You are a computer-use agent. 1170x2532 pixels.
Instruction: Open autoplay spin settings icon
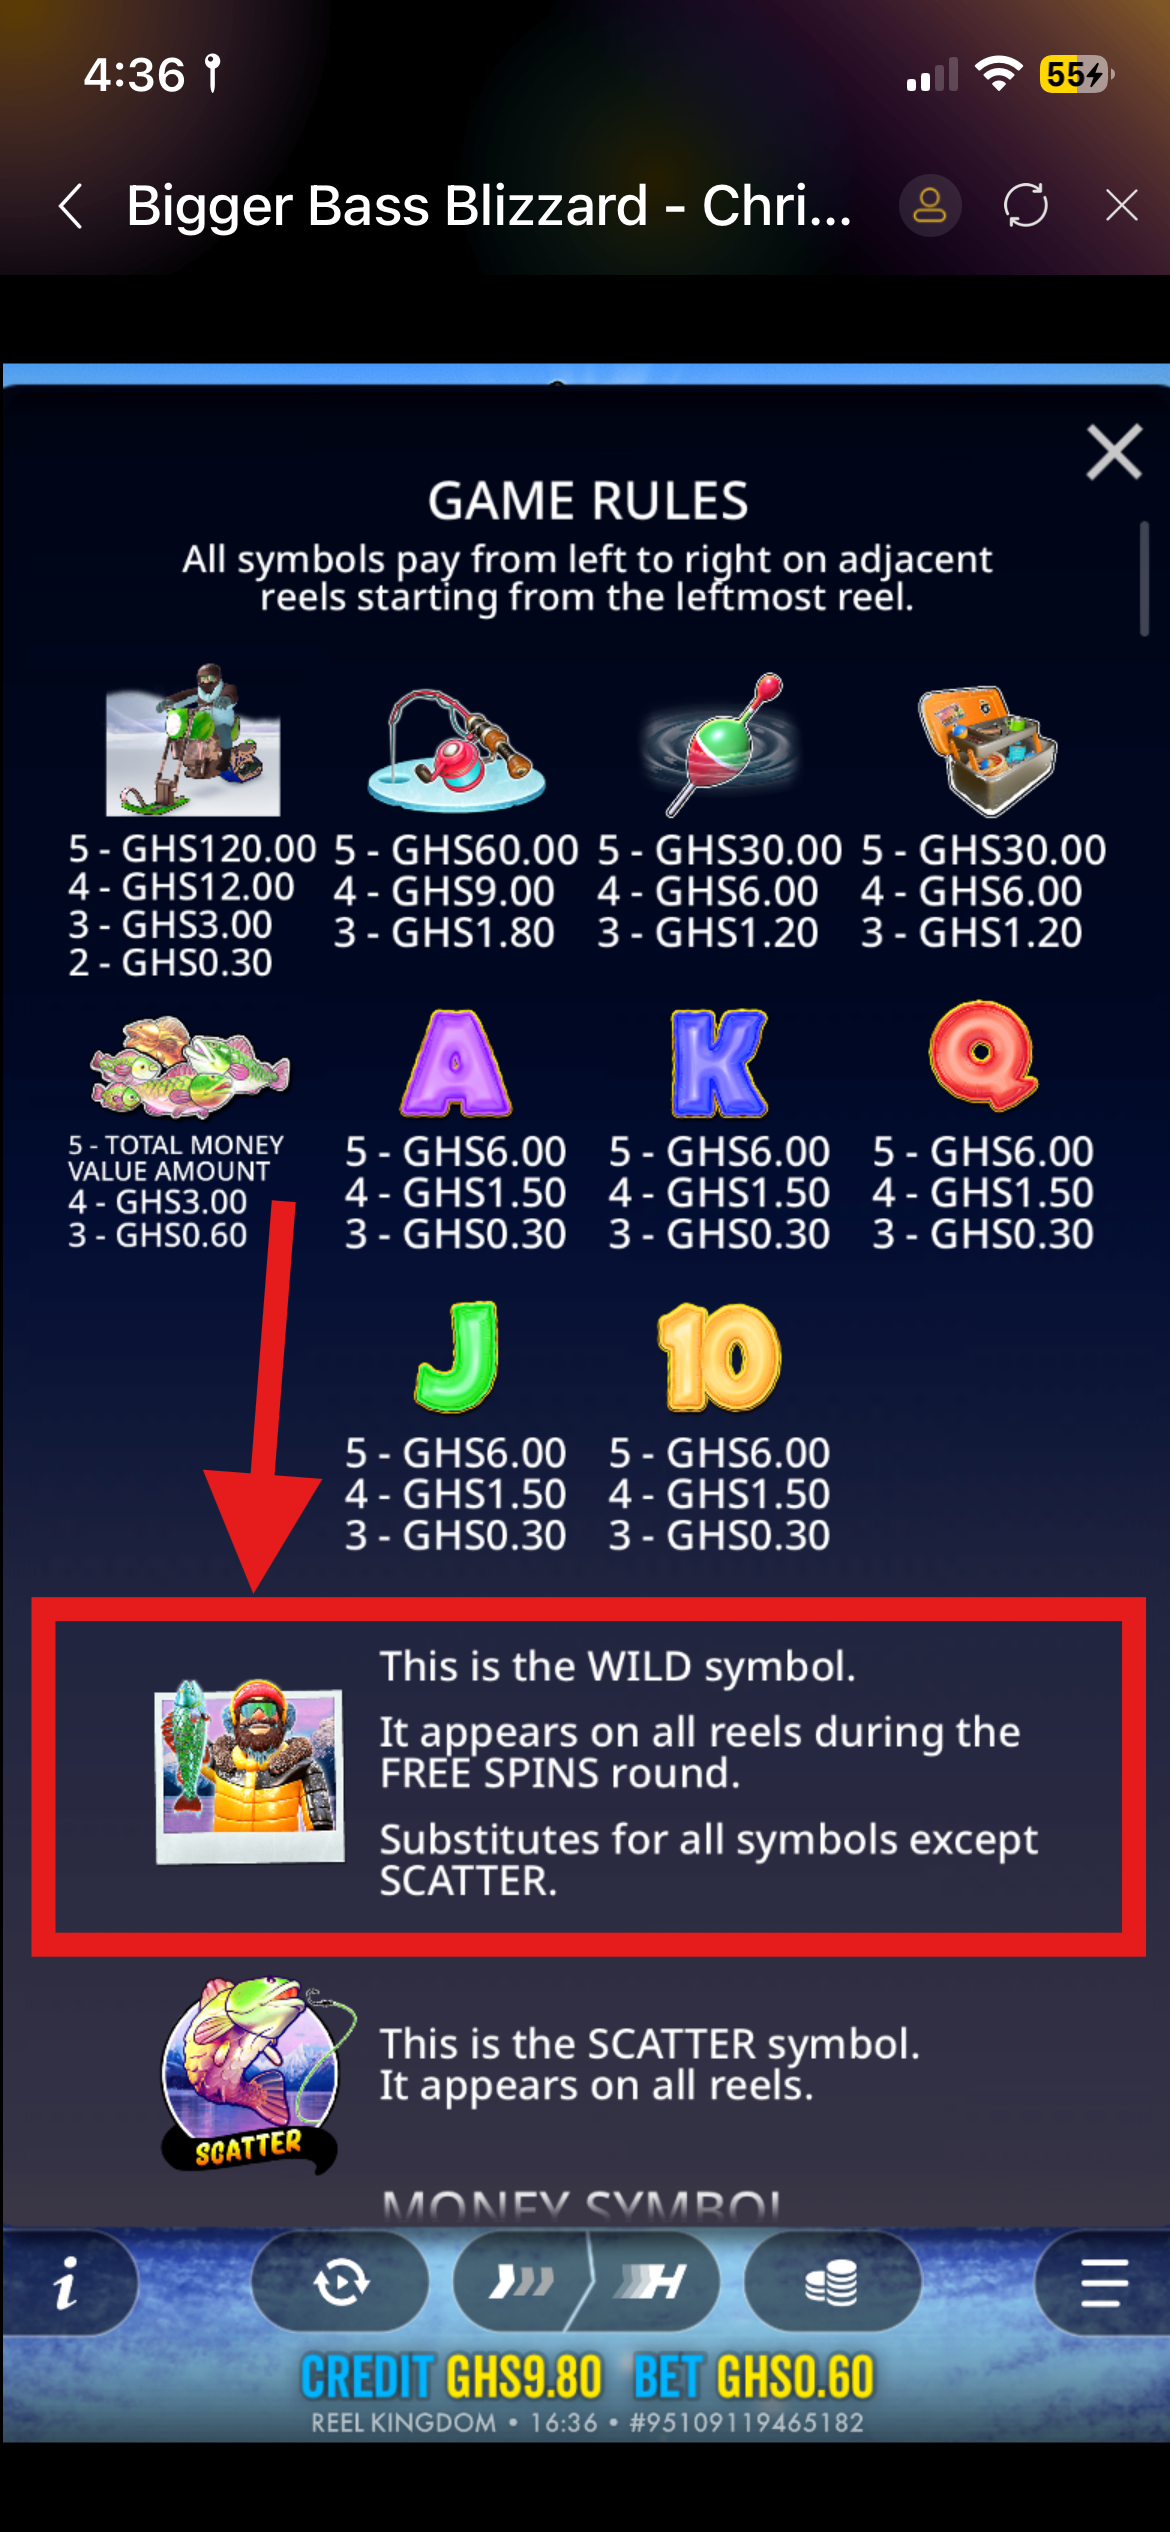(x=340, y=2284)
